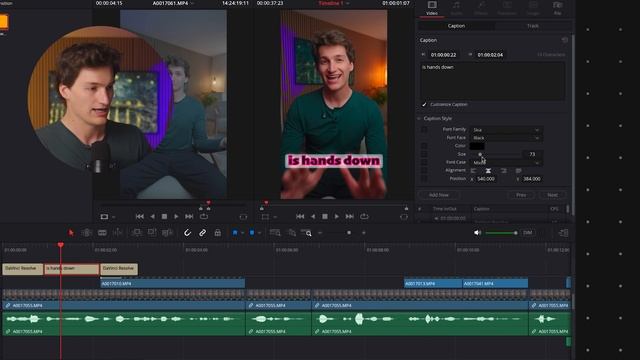640x360 pixels.
Task: Click the Add New caption button
Action: click(x=439, y=195)
